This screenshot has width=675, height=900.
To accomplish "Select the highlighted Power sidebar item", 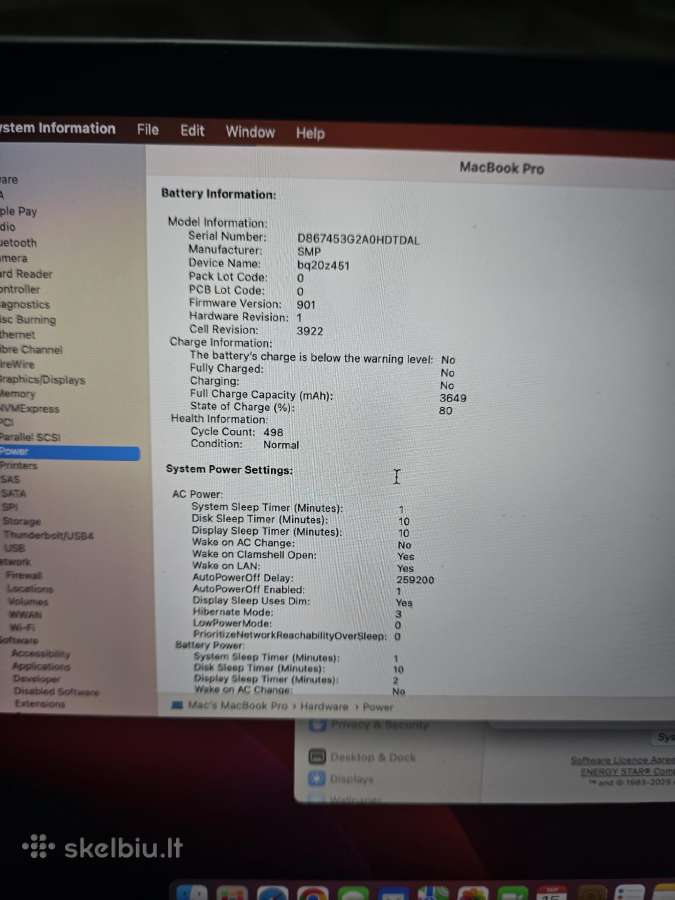I will [x=69, y=452].
